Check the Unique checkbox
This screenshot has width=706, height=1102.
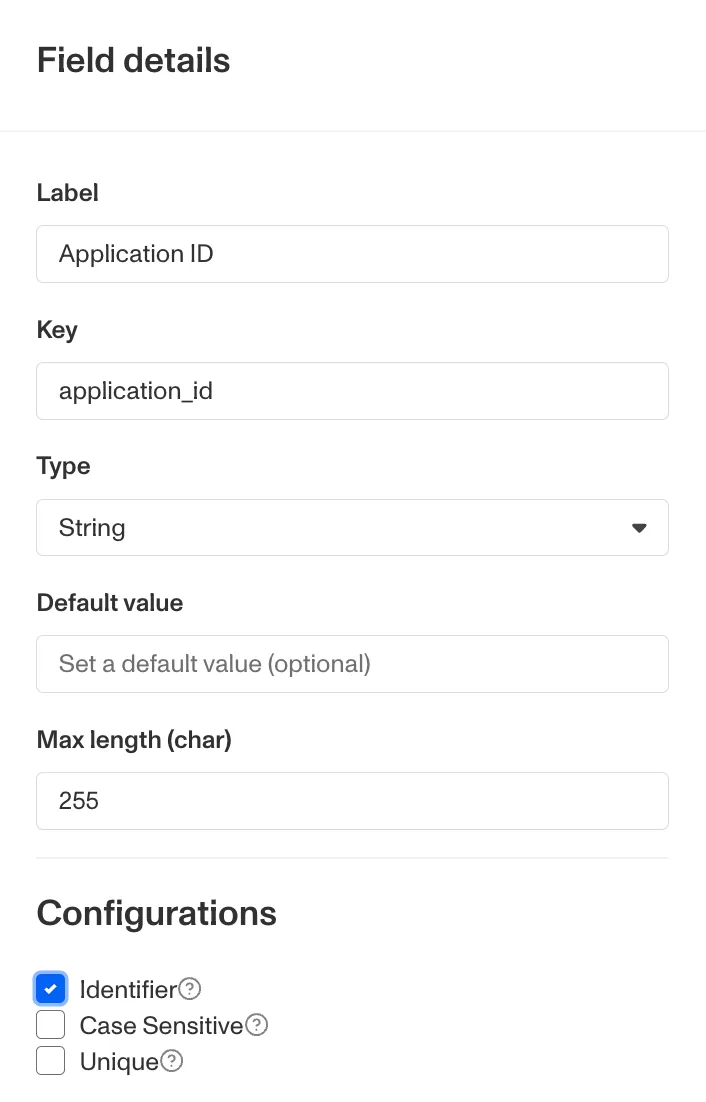[50, 1061]
